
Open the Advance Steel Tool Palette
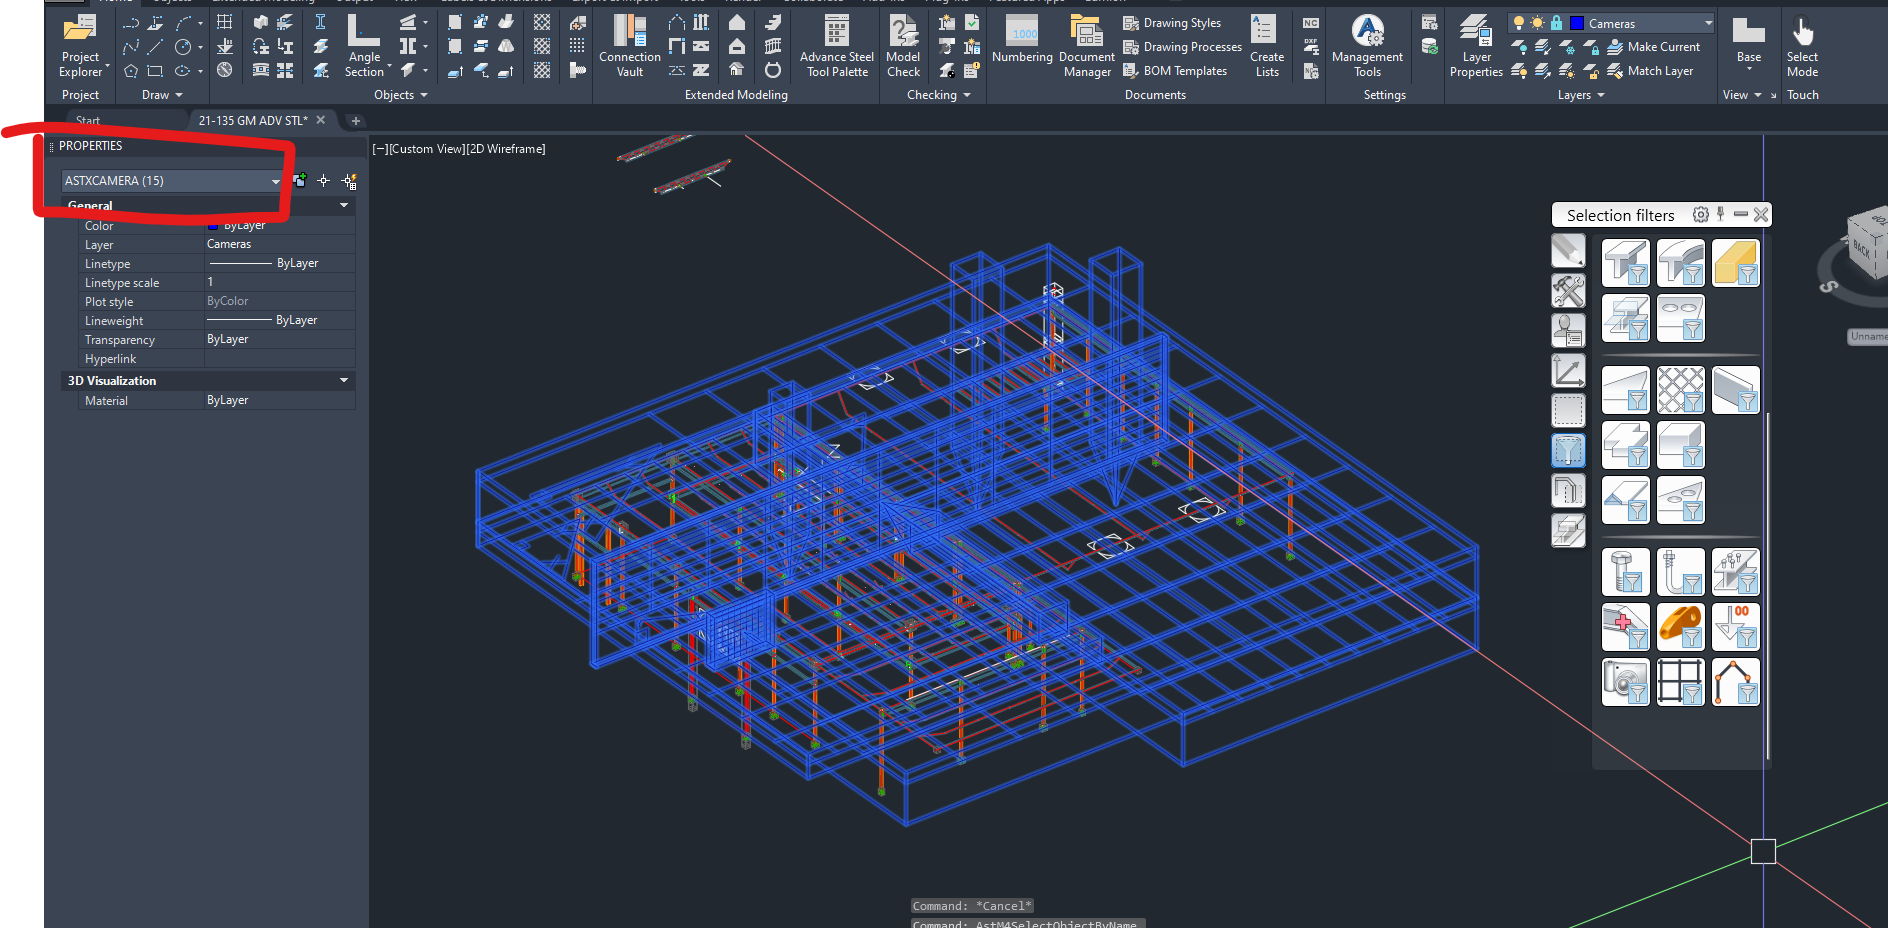tap(836, 44)
